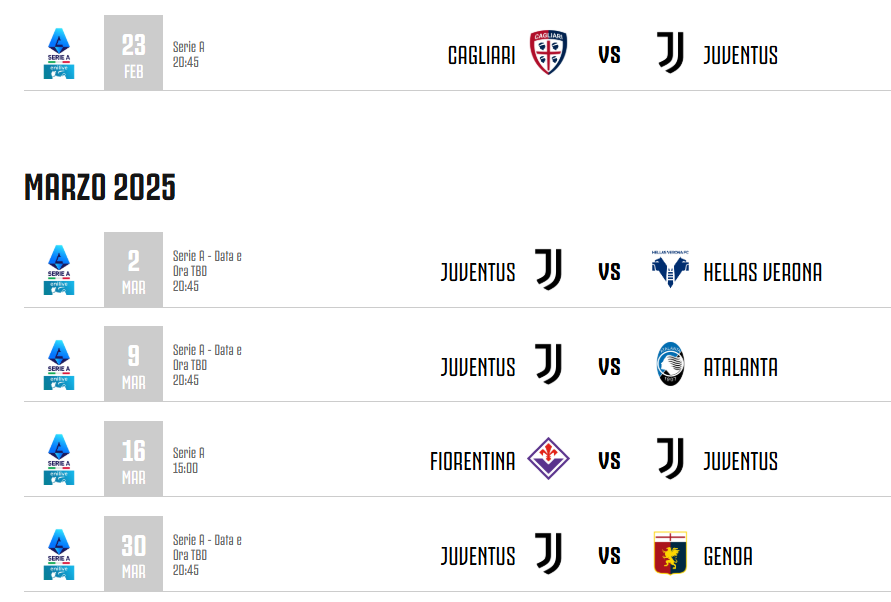This screenshot has width=891, height=602.
Task: Click the Cagliari club crest
Action: 548,52
